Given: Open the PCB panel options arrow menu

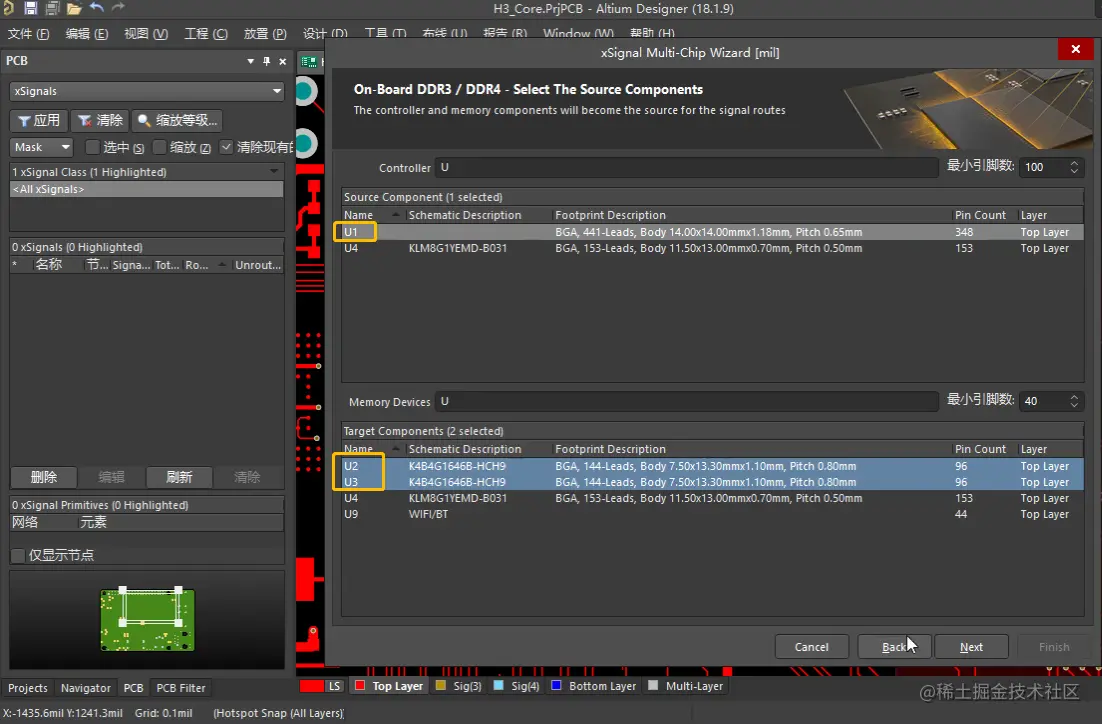Looking at the screenshot, I should click(251, 61).
